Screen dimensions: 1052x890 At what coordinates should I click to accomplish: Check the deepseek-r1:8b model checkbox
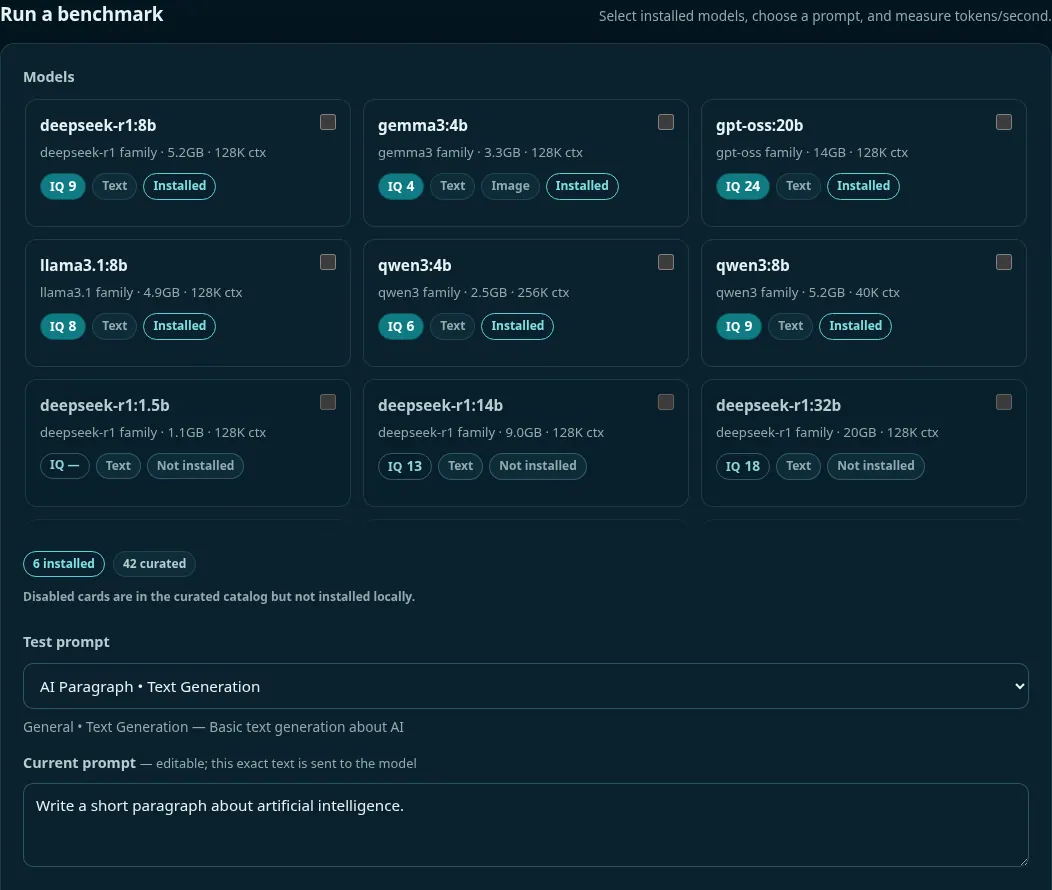coord(327,122)
